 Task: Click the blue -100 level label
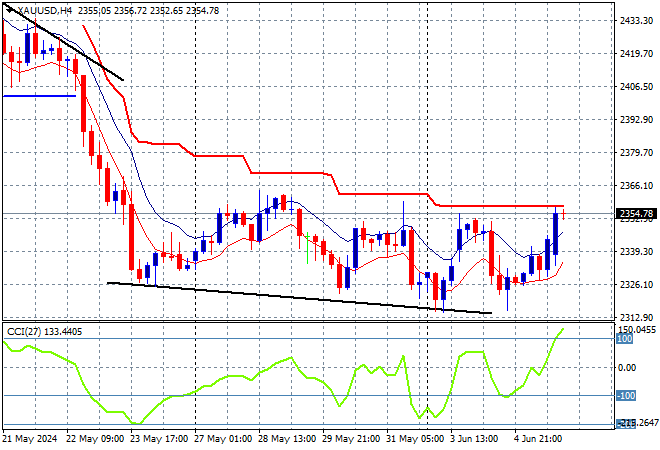(625, 396)
